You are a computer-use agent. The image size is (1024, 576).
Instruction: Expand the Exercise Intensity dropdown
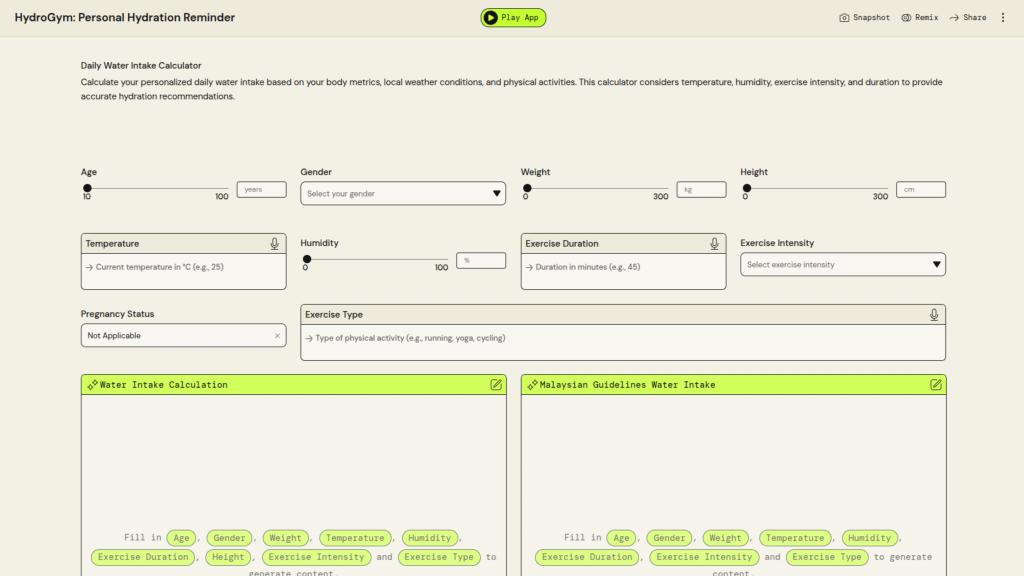tap(842, 265)
